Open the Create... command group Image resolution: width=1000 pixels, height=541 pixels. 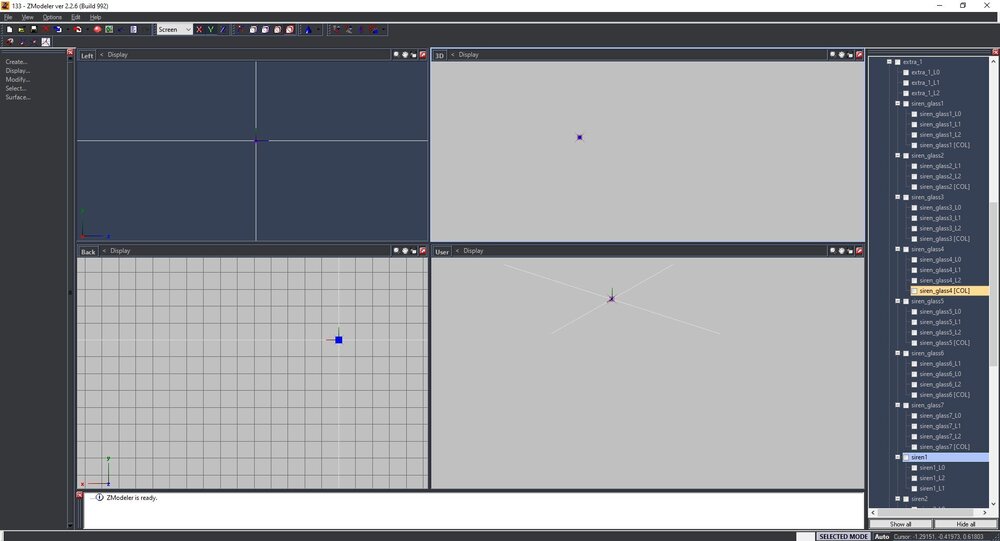[17, 62]
